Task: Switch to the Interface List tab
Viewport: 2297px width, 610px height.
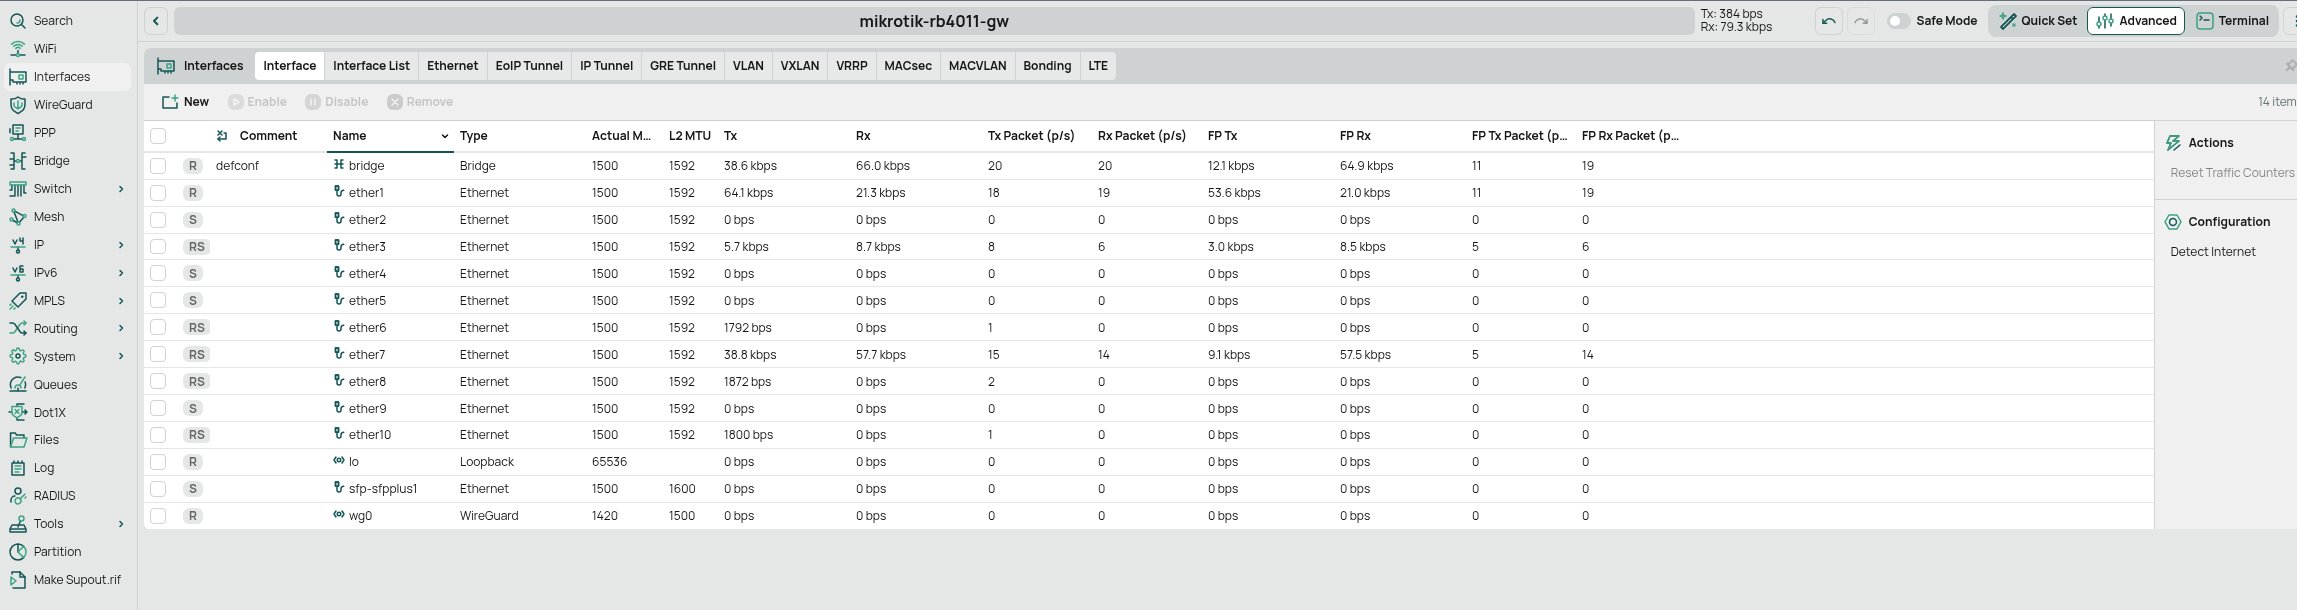Action: click(371, 66)
